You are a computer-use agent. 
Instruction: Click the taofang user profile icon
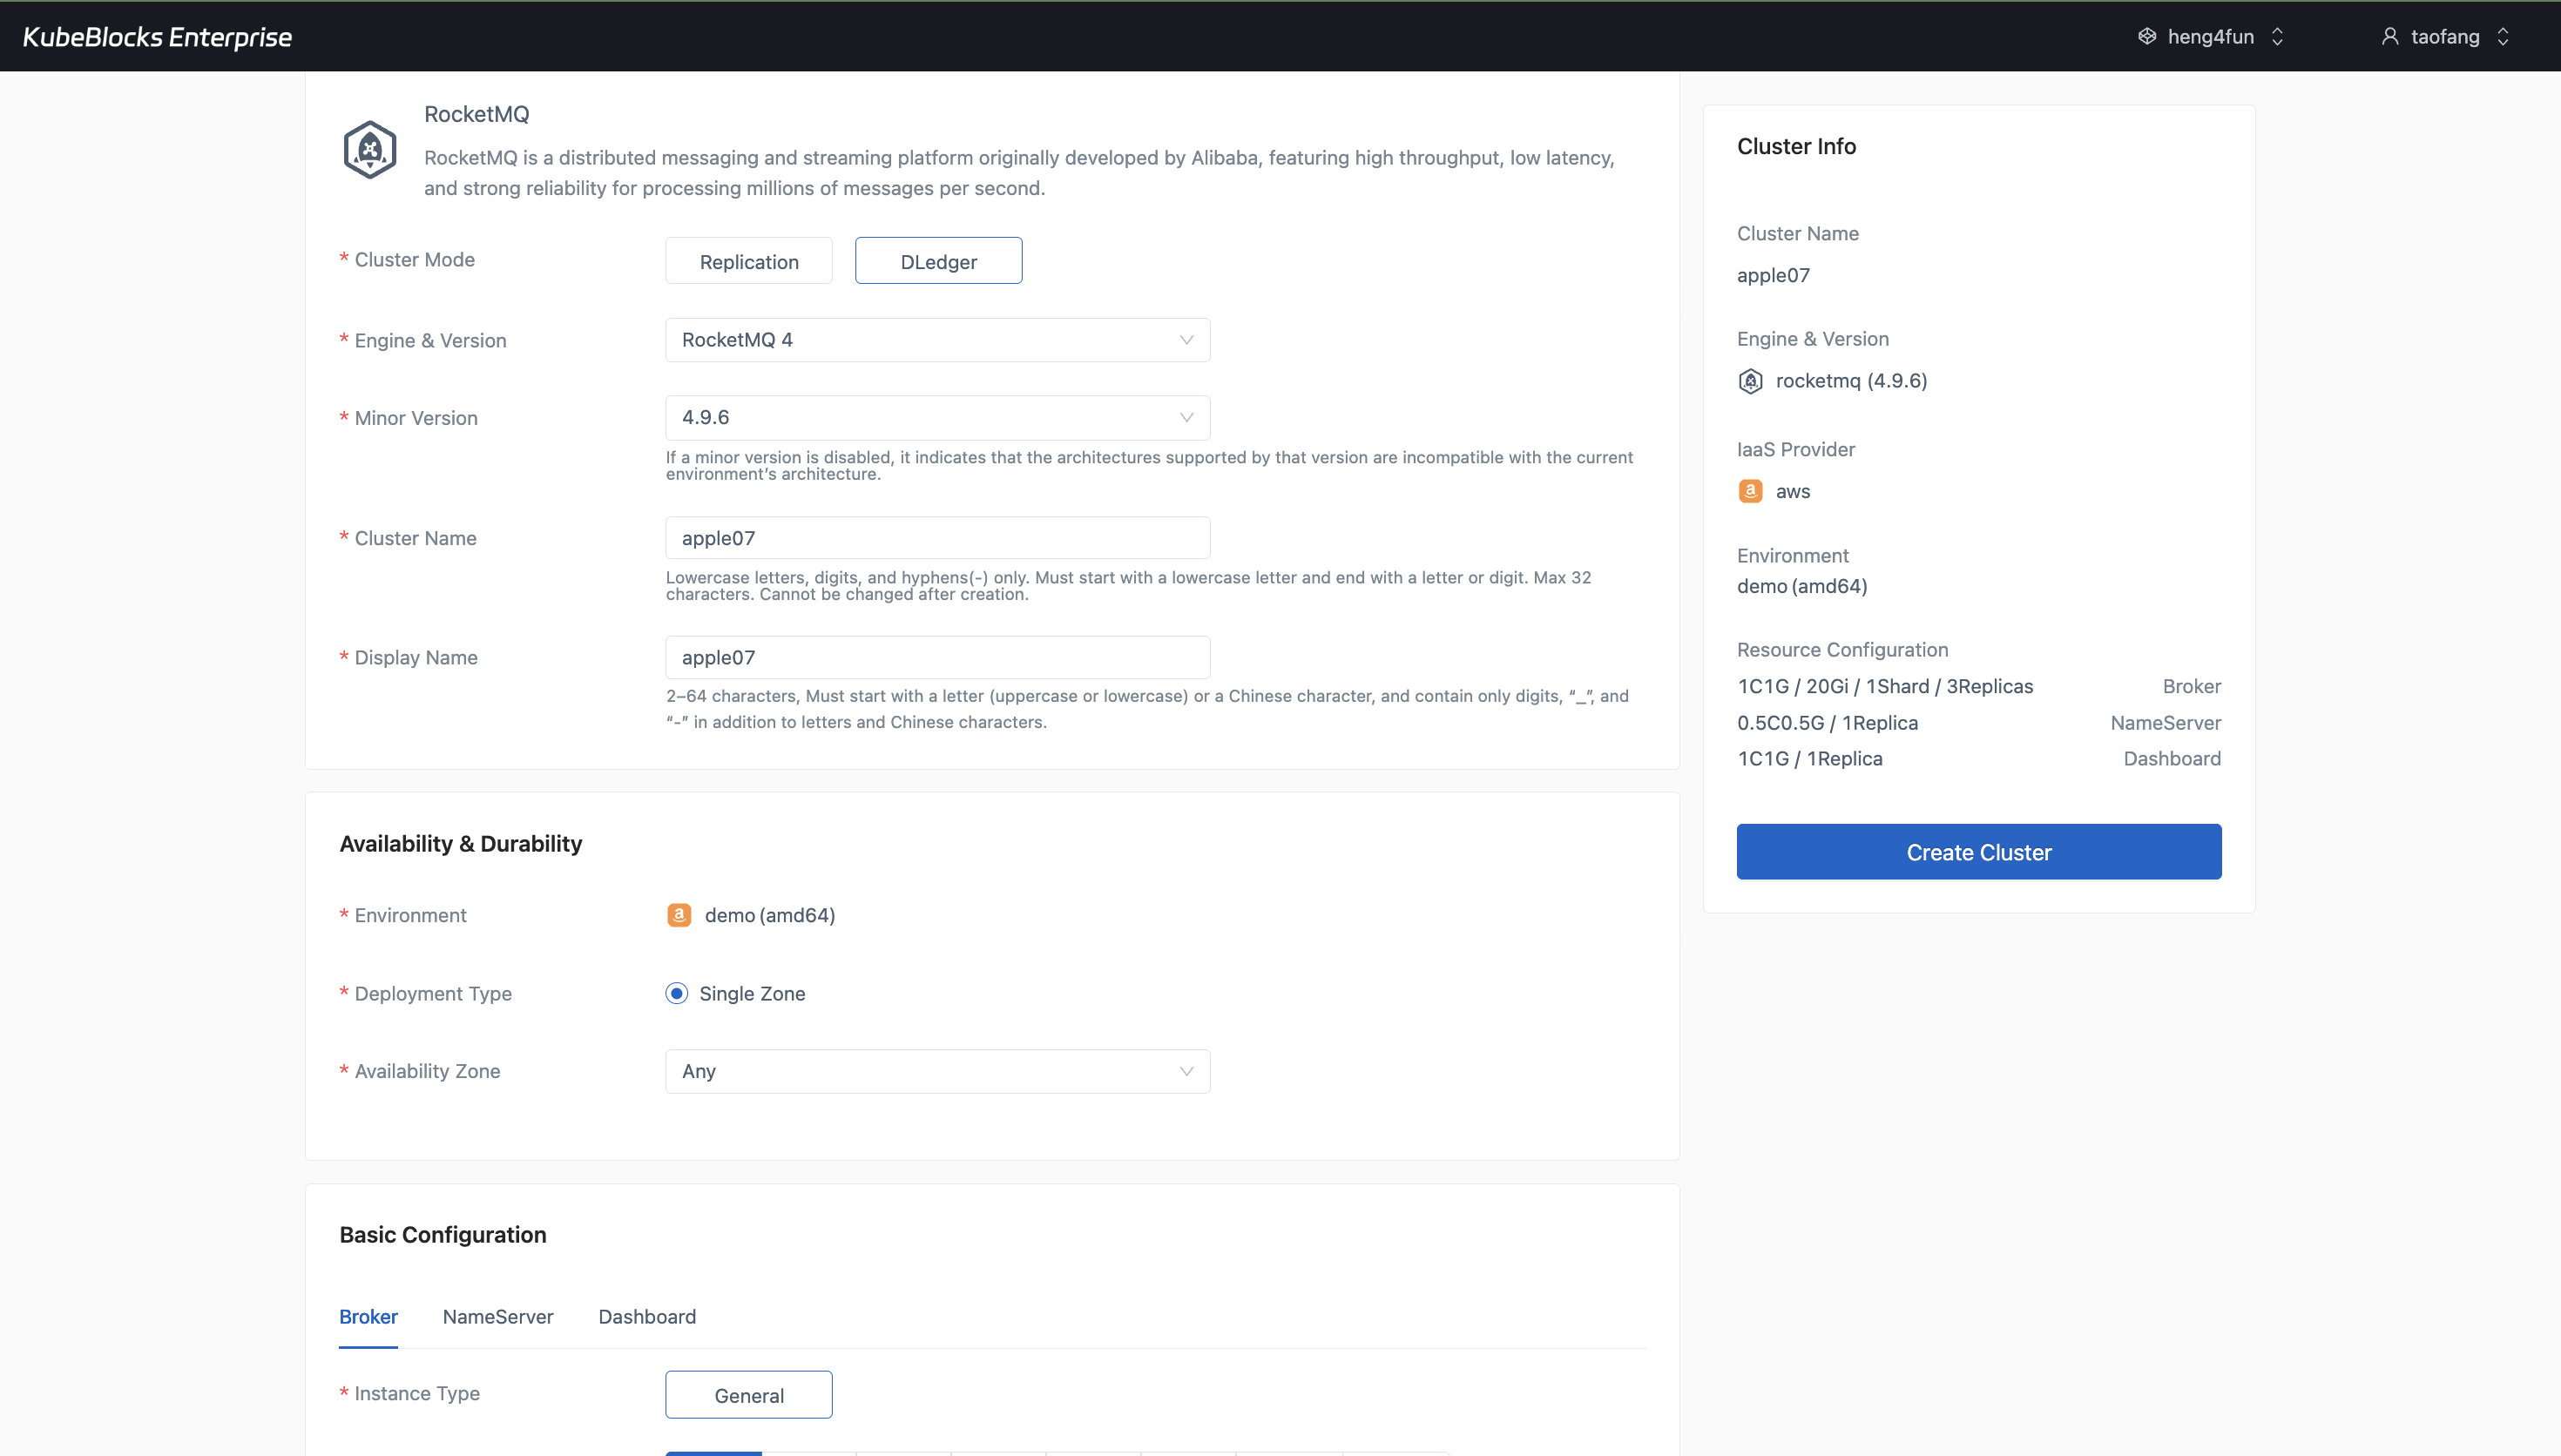pyautogui.click(x=2389, y=36)
